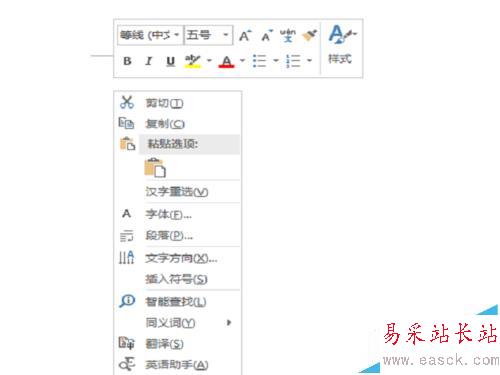The width and height of the screenshot is (500, 375).
Task: Click the Bold button in mini toolbar
Action: tap(127, 61)
